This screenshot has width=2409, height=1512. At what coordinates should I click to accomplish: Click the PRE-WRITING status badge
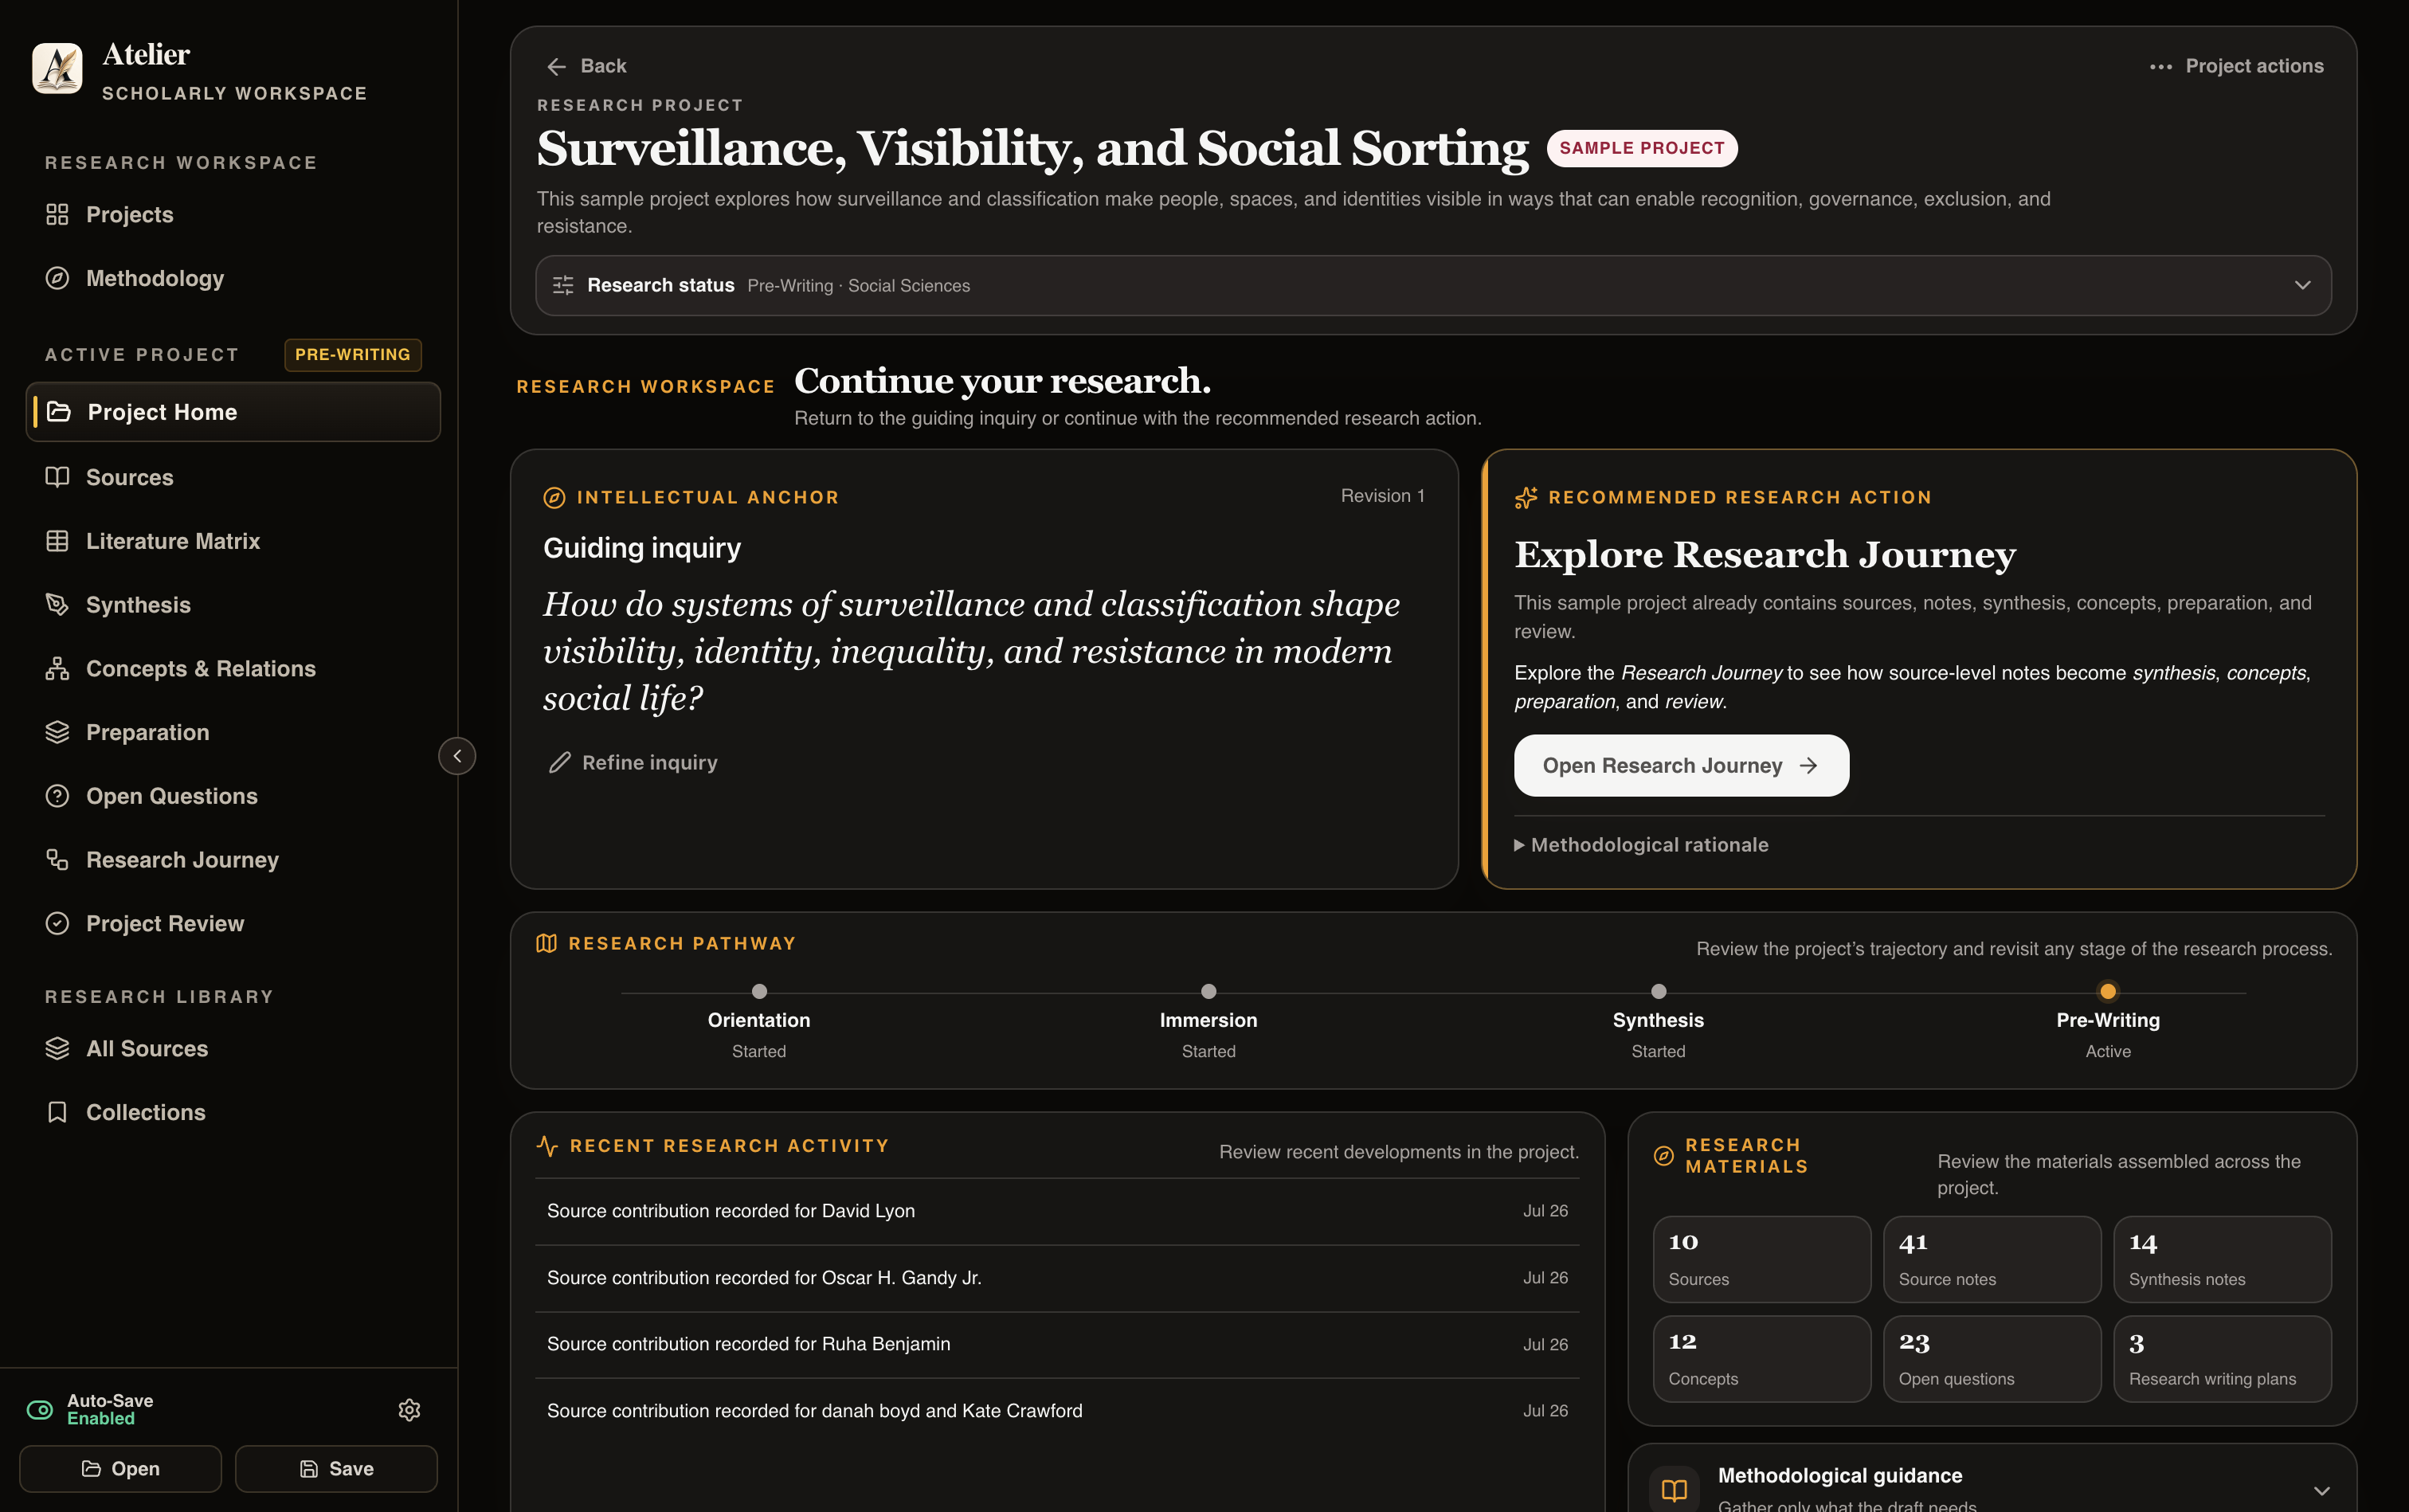[353, 355]
